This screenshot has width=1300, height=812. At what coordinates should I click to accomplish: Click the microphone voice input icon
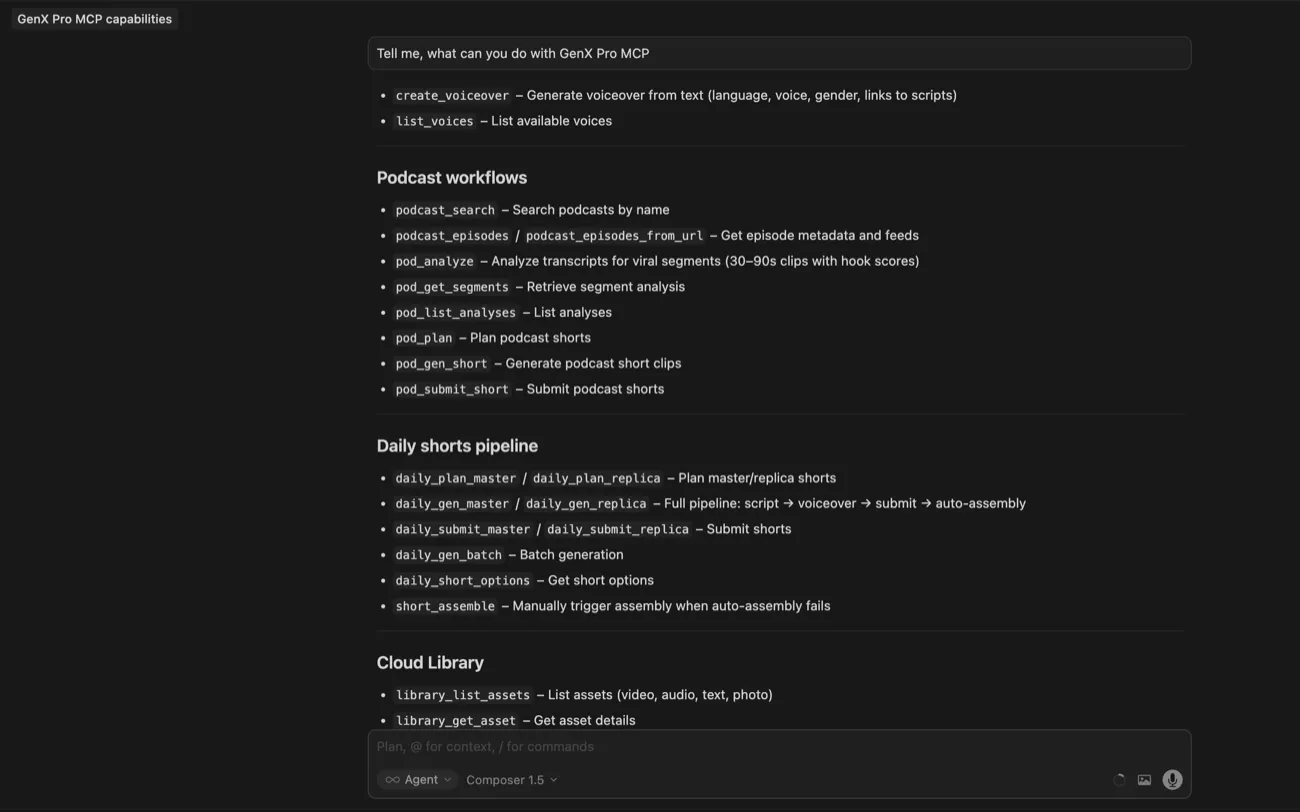pyautogui.click(x=1172, y=780)
